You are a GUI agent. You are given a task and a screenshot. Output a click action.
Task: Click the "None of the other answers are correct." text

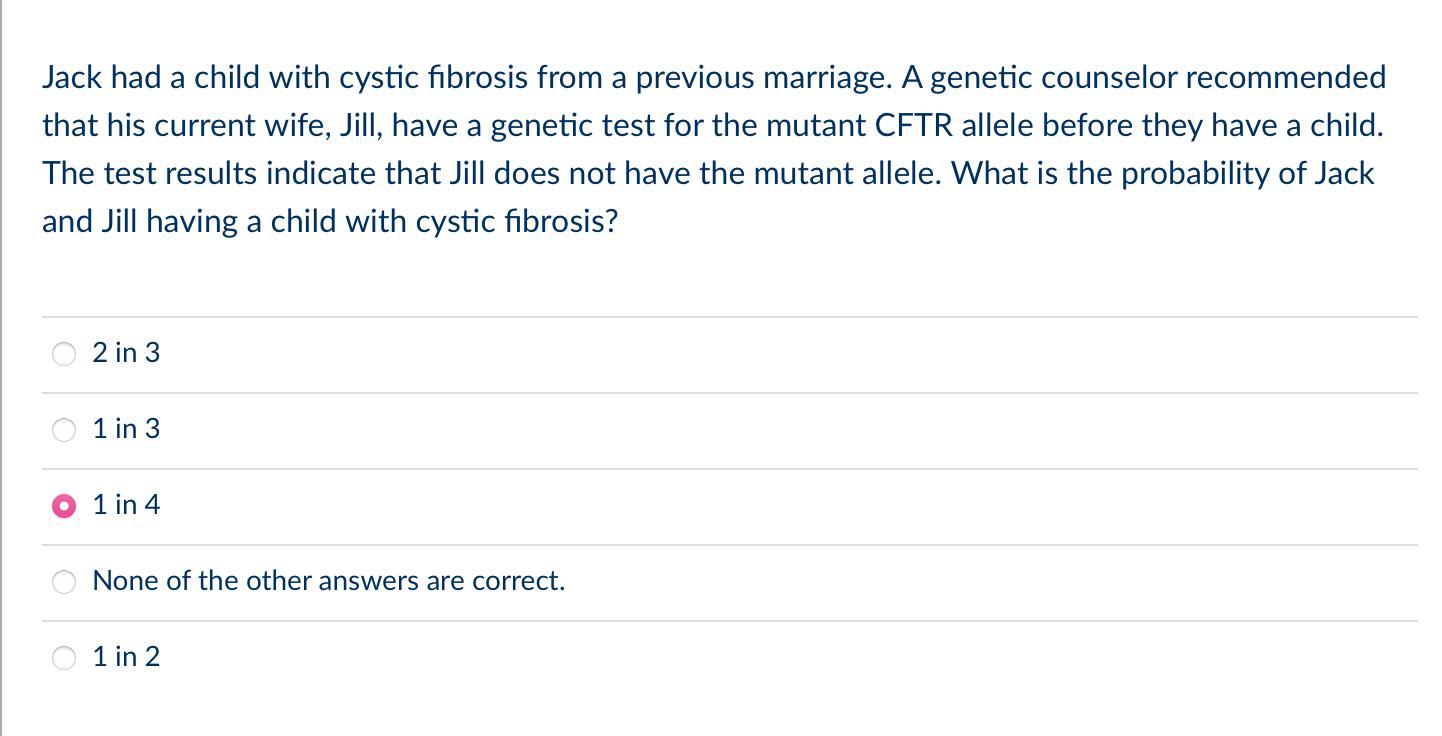tap(328, 581)
